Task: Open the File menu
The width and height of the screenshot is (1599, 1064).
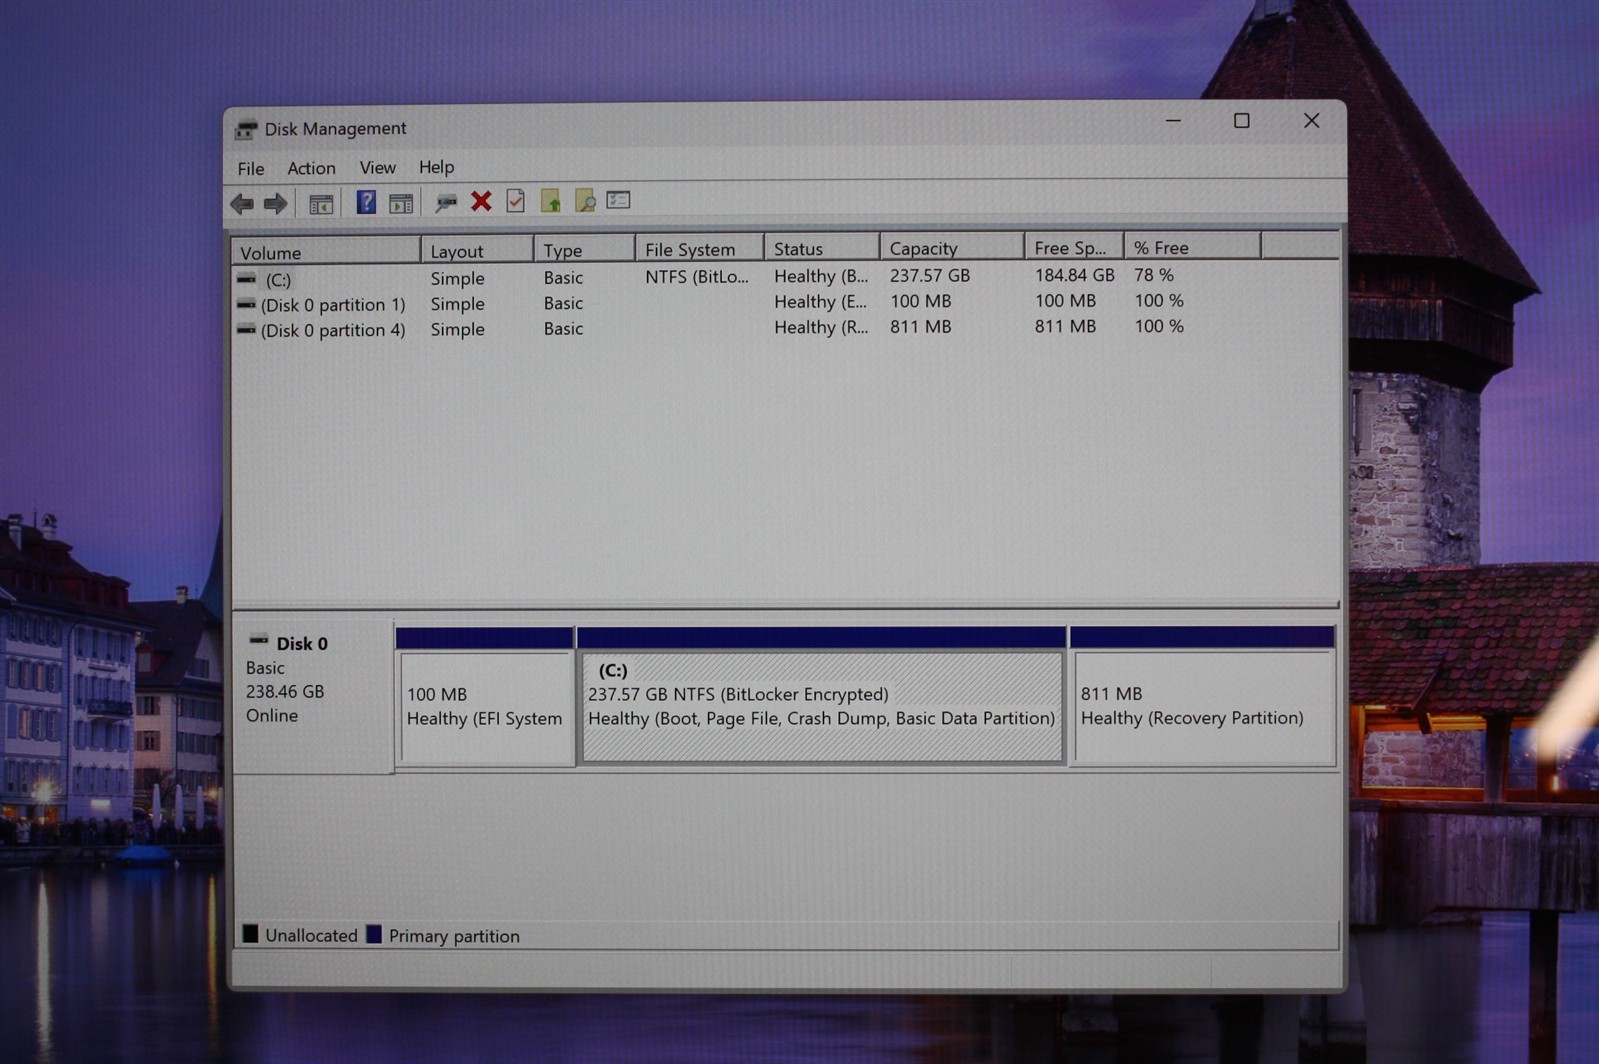Action: point(251,168)
